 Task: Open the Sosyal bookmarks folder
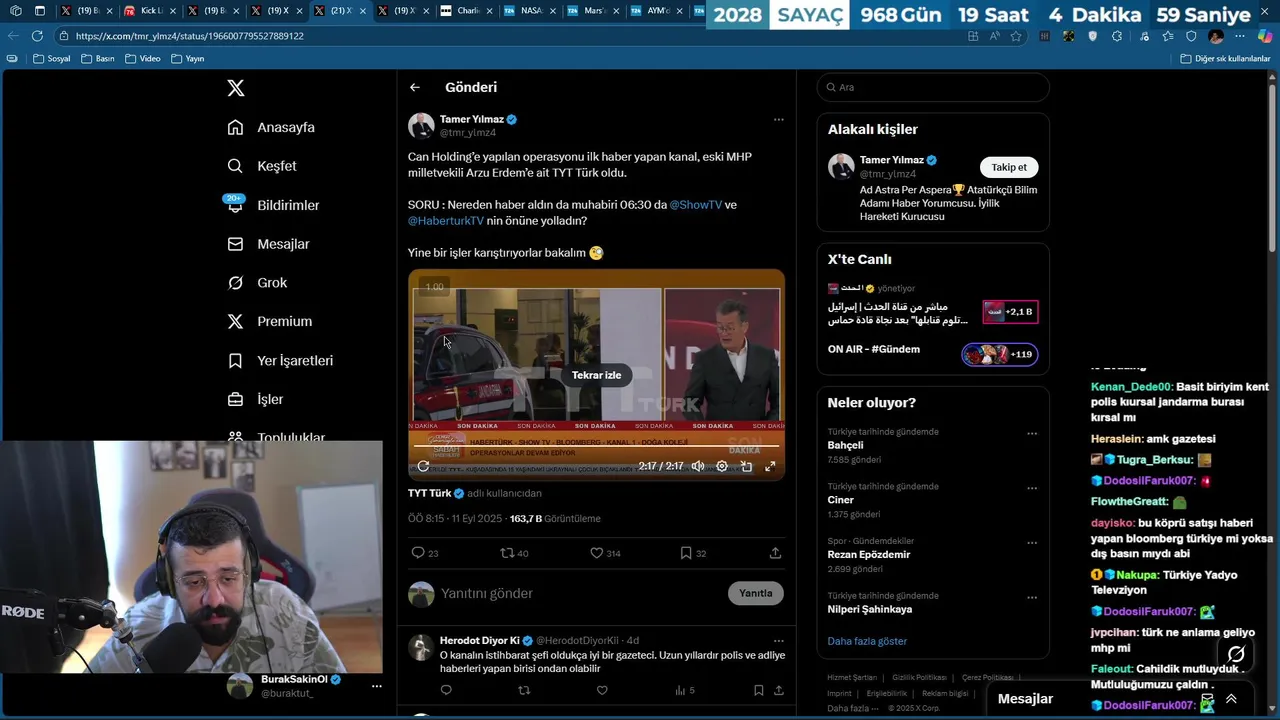52,58
